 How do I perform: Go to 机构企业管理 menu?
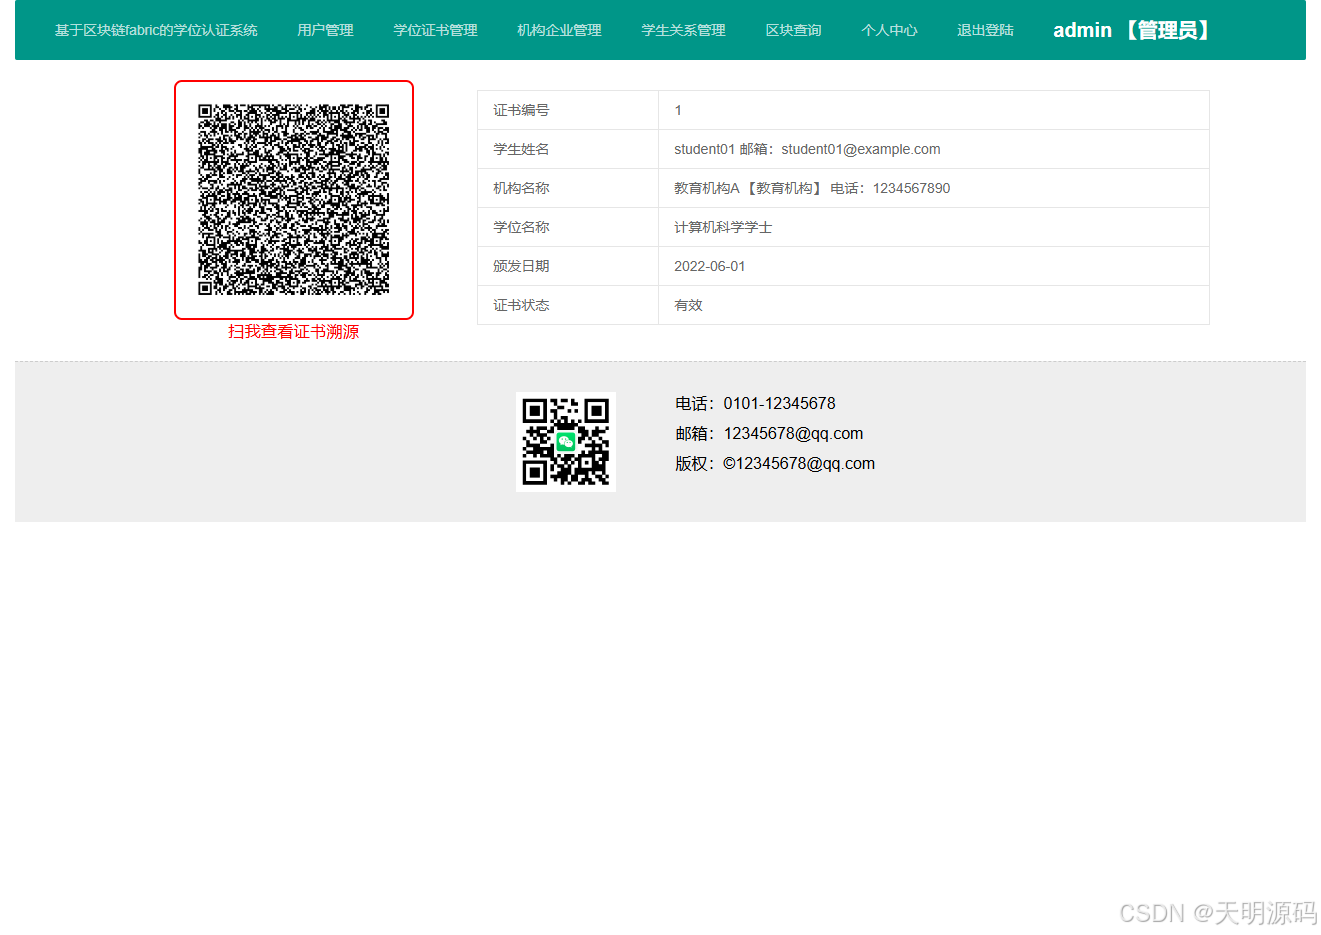pos(559,30)
